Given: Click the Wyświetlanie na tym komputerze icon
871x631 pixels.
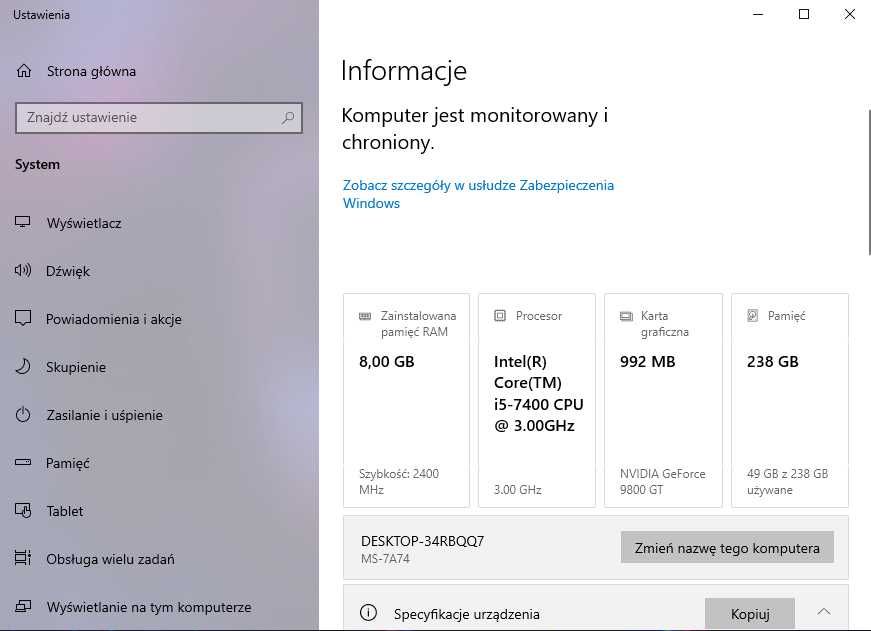Looking at the screenshot, I should point(23,607).
